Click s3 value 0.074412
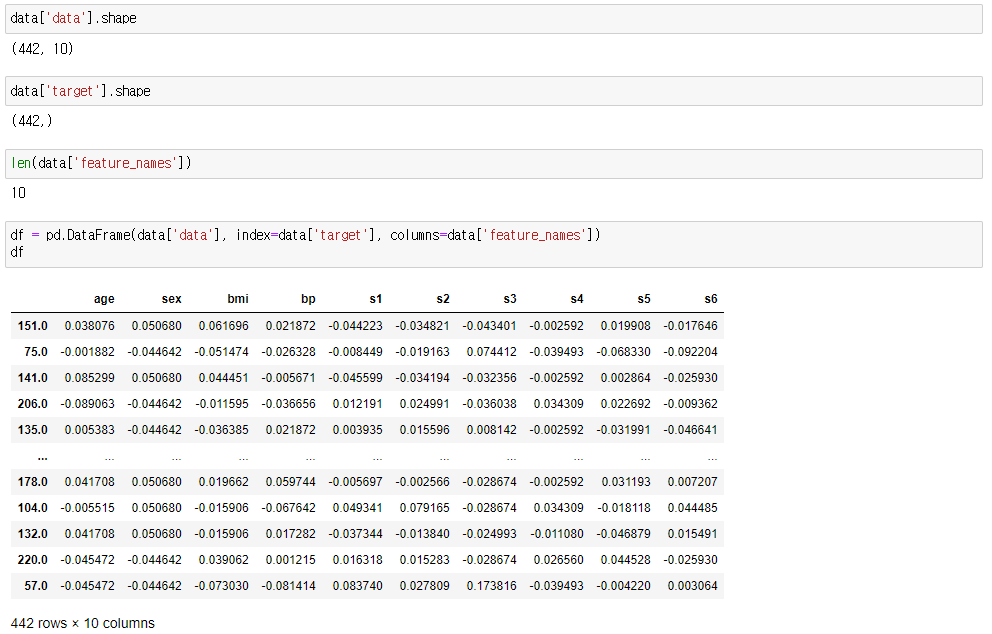The width and height of the screenshot is (992, 634). pyautogui.click(x=492, y=352)
